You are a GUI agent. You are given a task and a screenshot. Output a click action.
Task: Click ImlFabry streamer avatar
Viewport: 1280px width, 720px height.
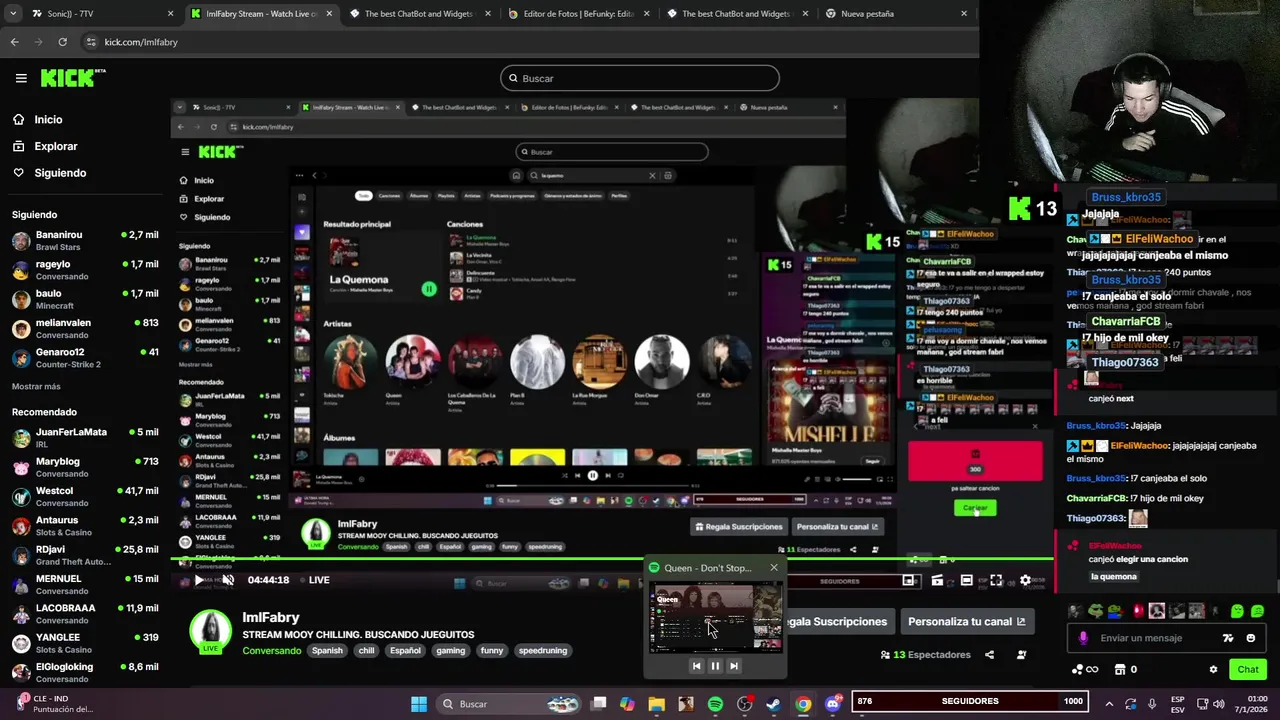210,631
